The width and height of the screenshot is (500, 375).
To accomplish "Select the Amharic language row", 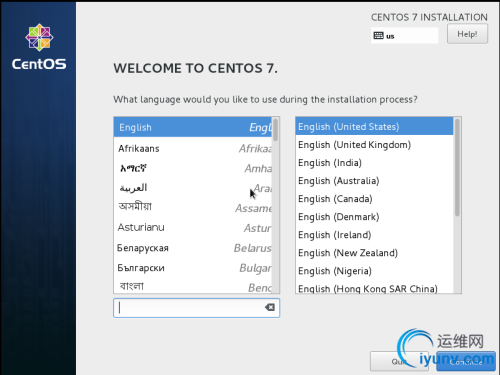I will point(193,168).
